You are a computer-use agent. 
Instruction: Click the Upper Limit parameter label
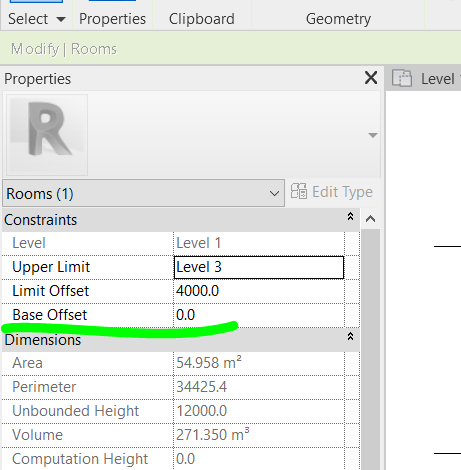[x=51, y=267]
